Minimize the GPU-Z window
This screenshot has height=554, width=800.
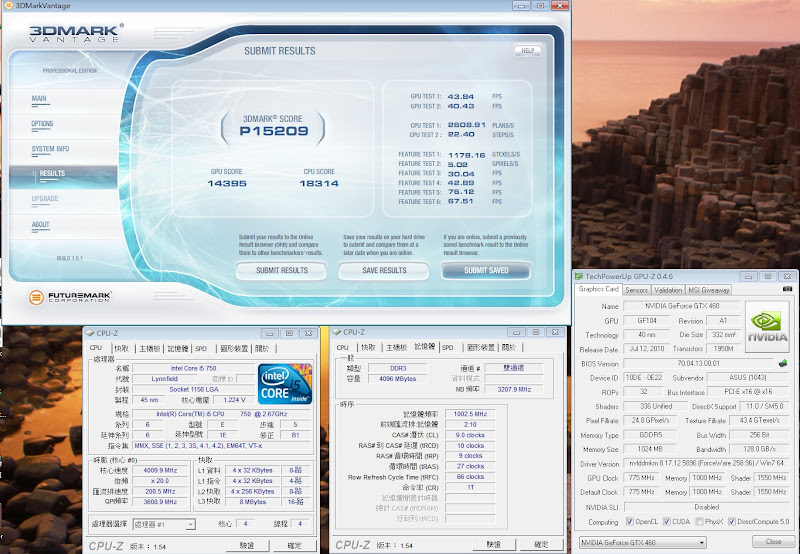[x=748, y=276]
